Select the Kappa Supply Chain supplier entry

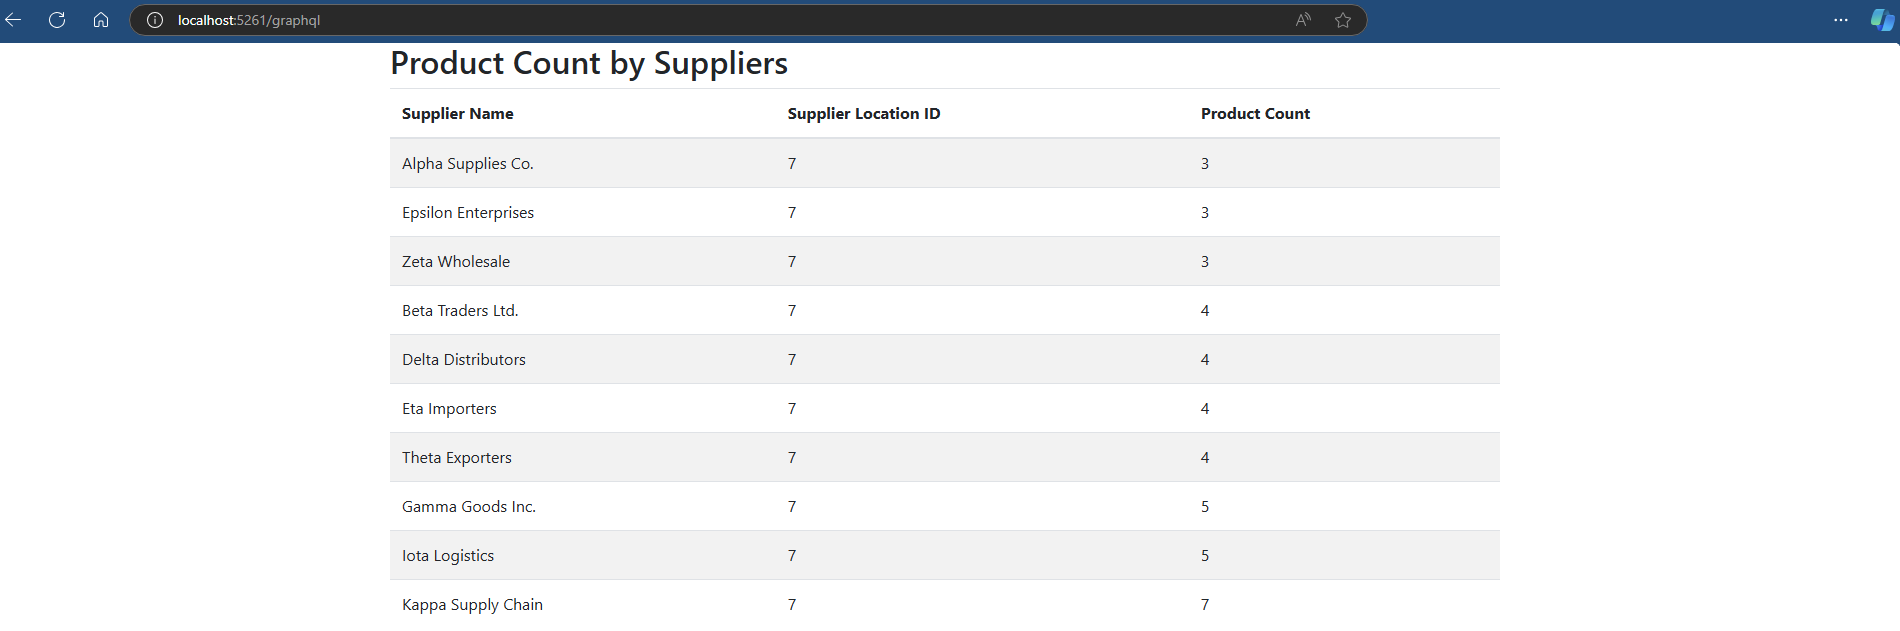tap(472, 604)
